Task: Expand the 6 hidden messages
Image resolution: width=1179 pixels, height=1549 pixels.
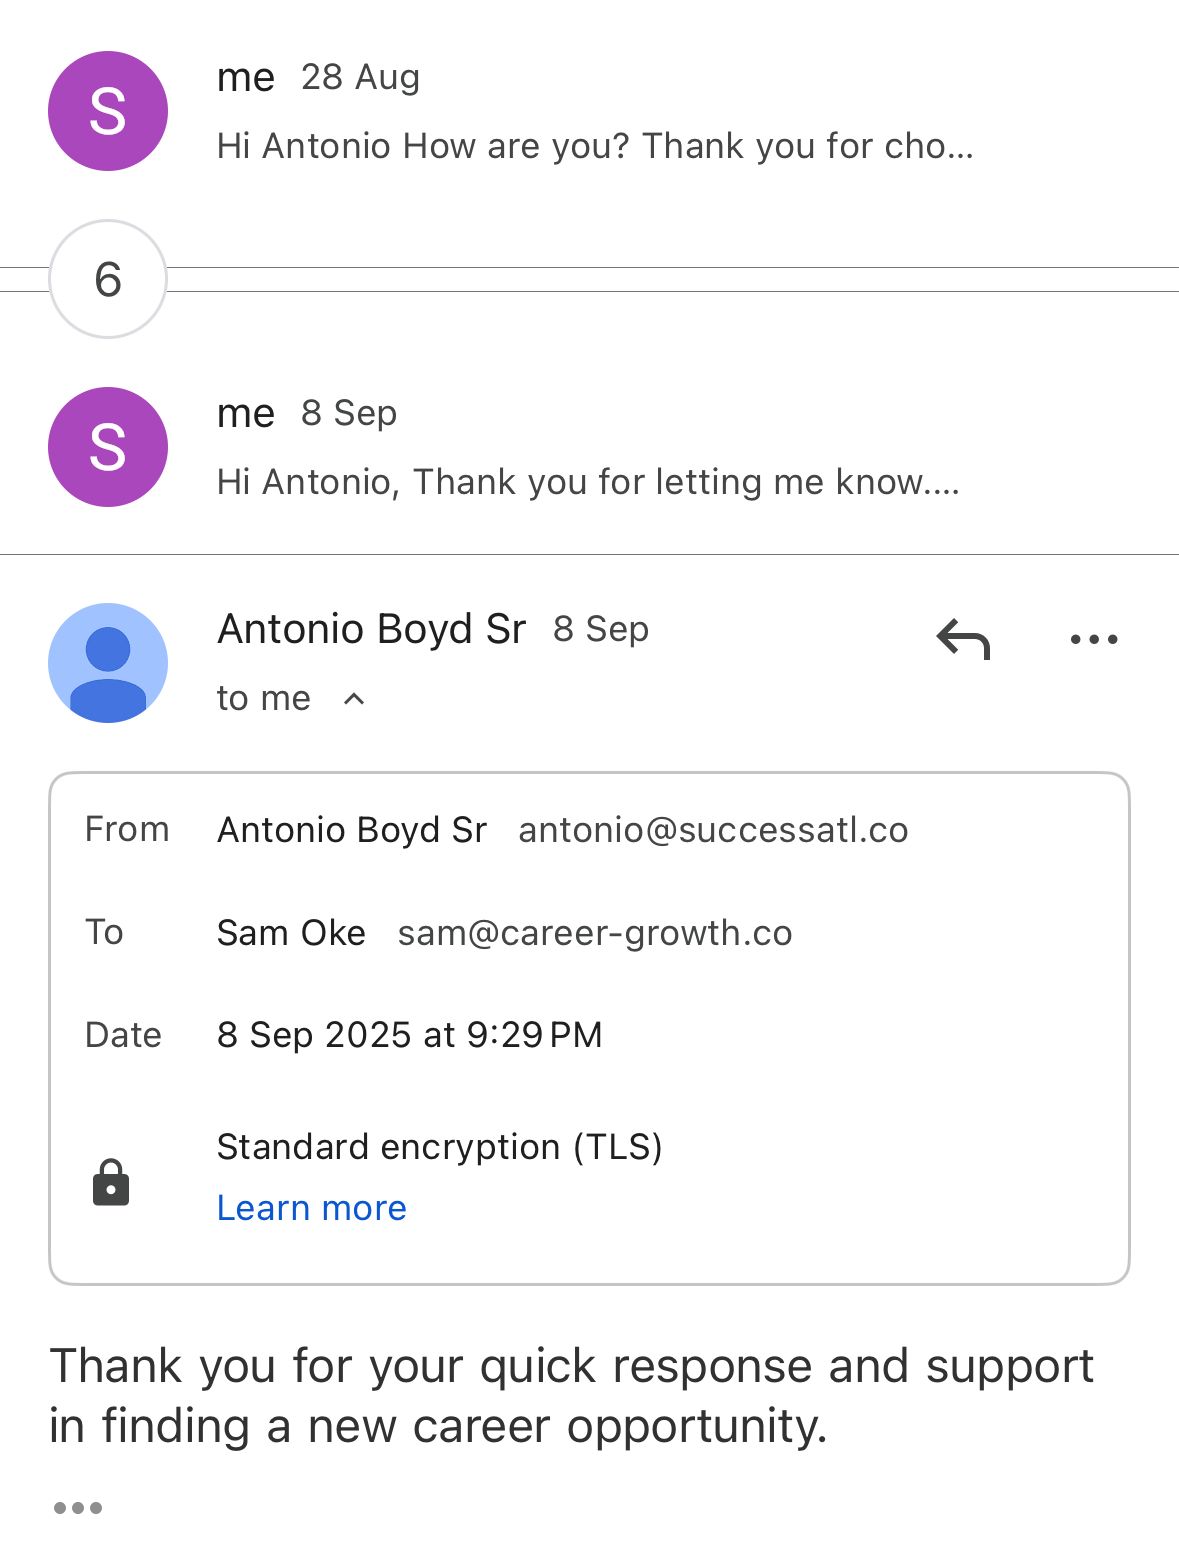Action: pos(108,279)
